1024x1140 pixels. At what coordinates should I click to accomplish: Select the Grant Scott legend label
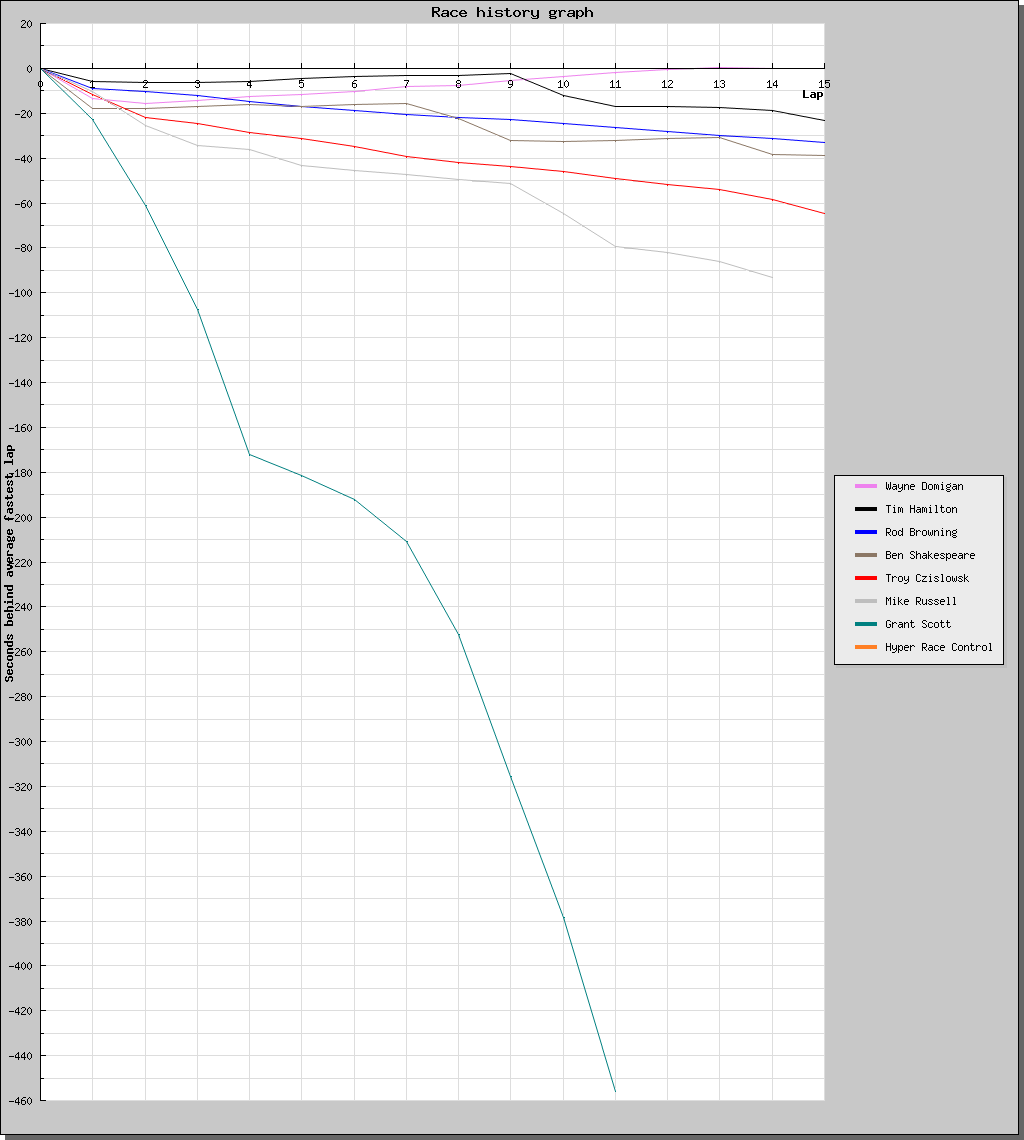pos(918,625)
